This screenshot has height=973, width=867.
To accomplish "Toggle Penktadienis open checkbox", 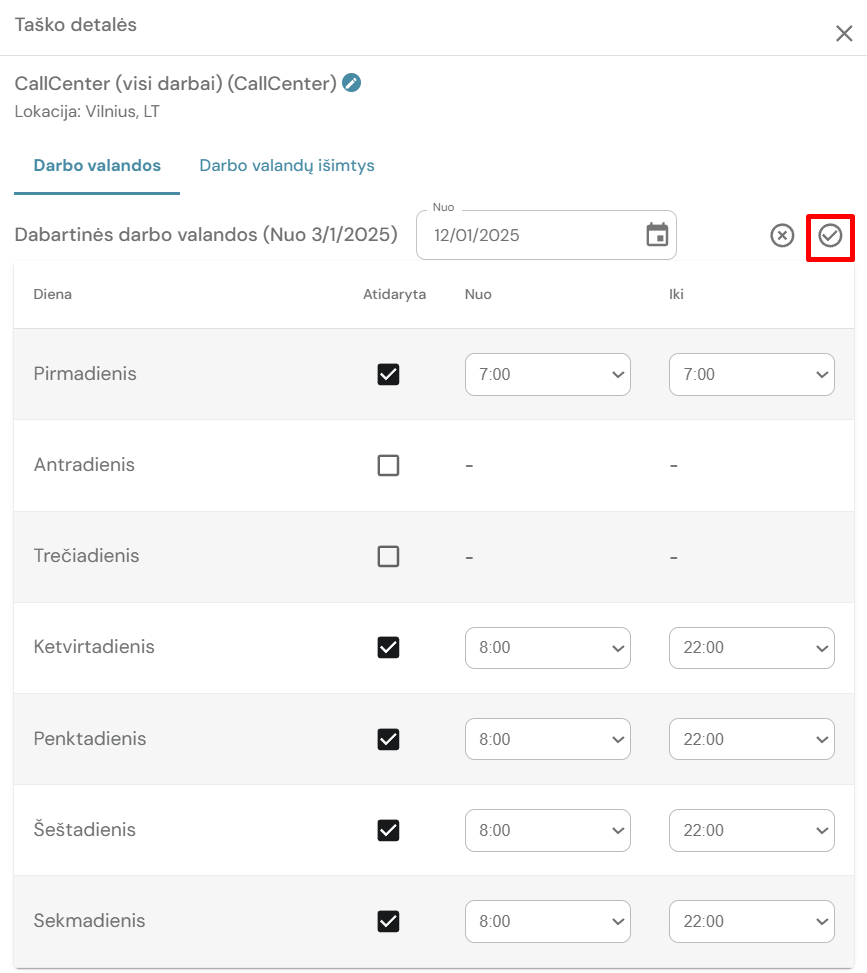I will (x=388, y=739).
